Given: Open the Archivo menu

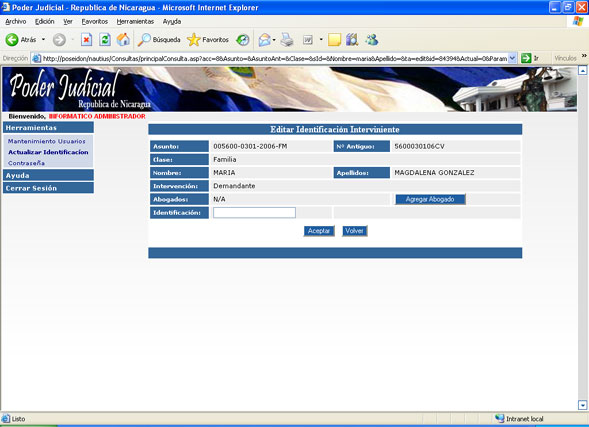Looking at the screenshot, I should (x=16, y=21).
